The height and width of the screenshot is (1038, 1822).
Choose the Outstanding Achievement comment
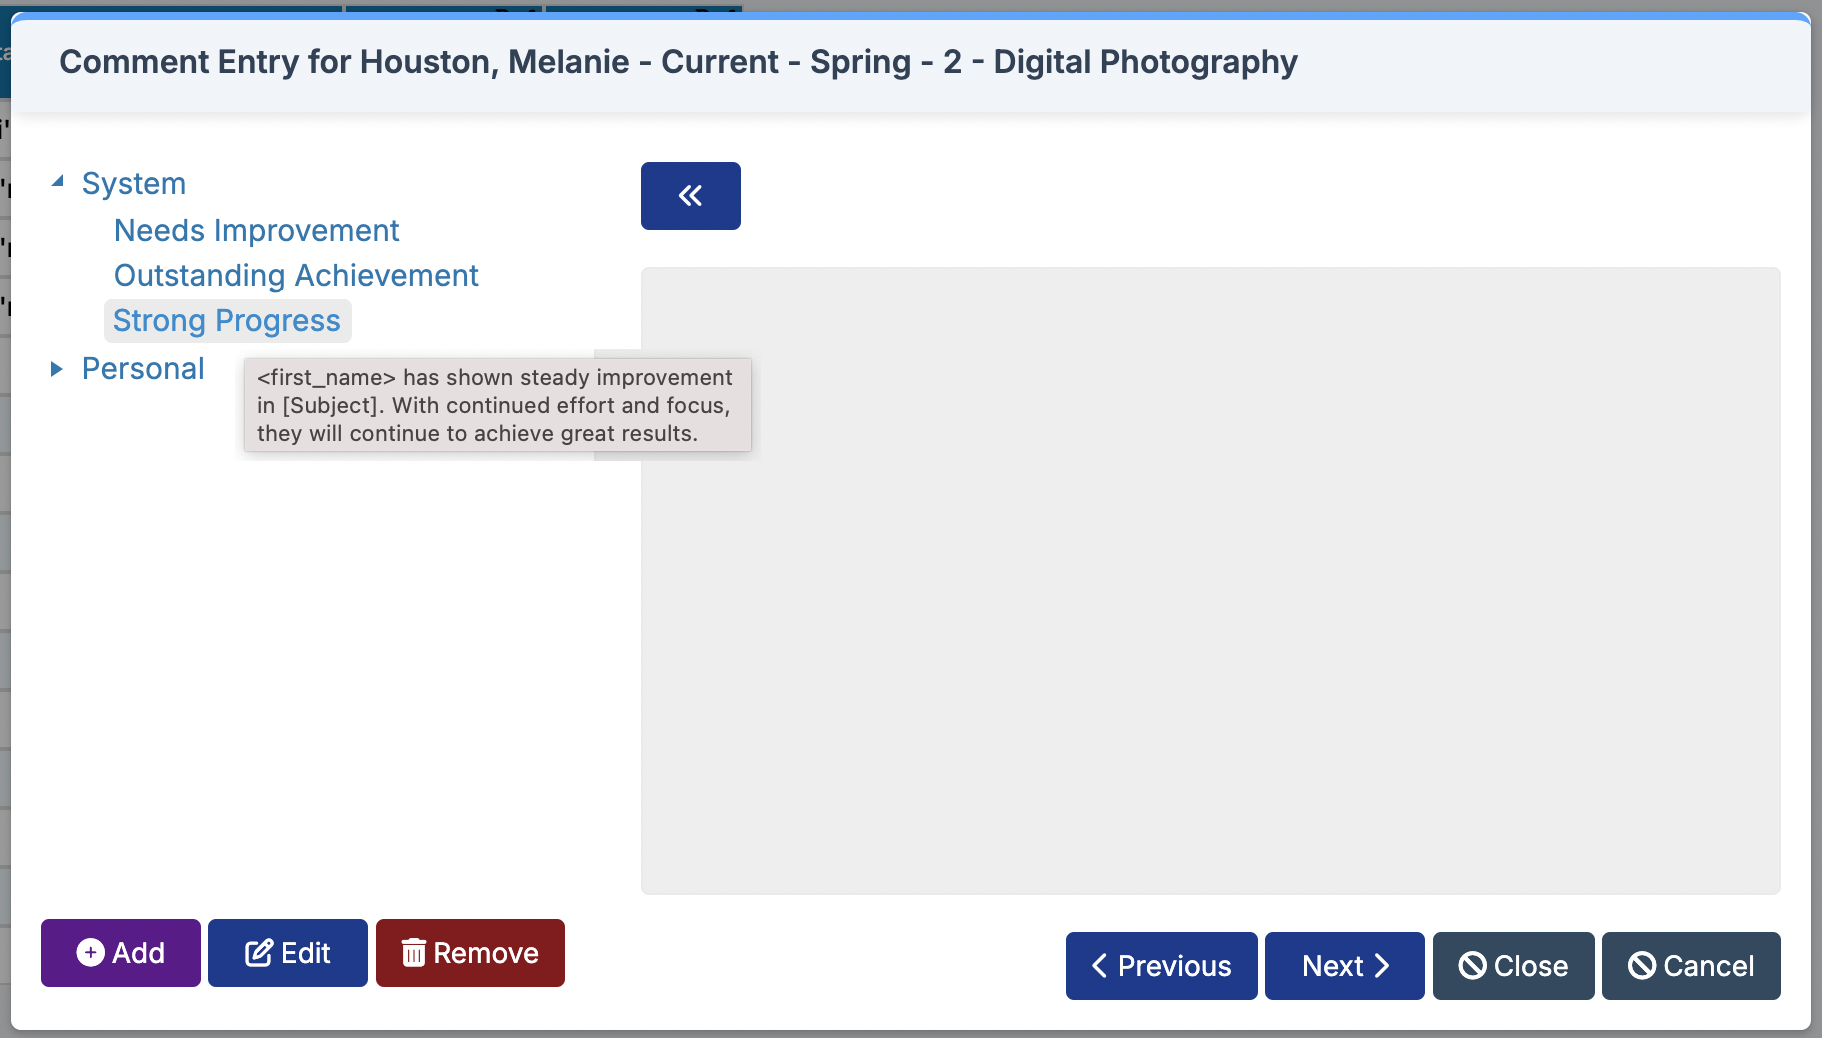297,276
